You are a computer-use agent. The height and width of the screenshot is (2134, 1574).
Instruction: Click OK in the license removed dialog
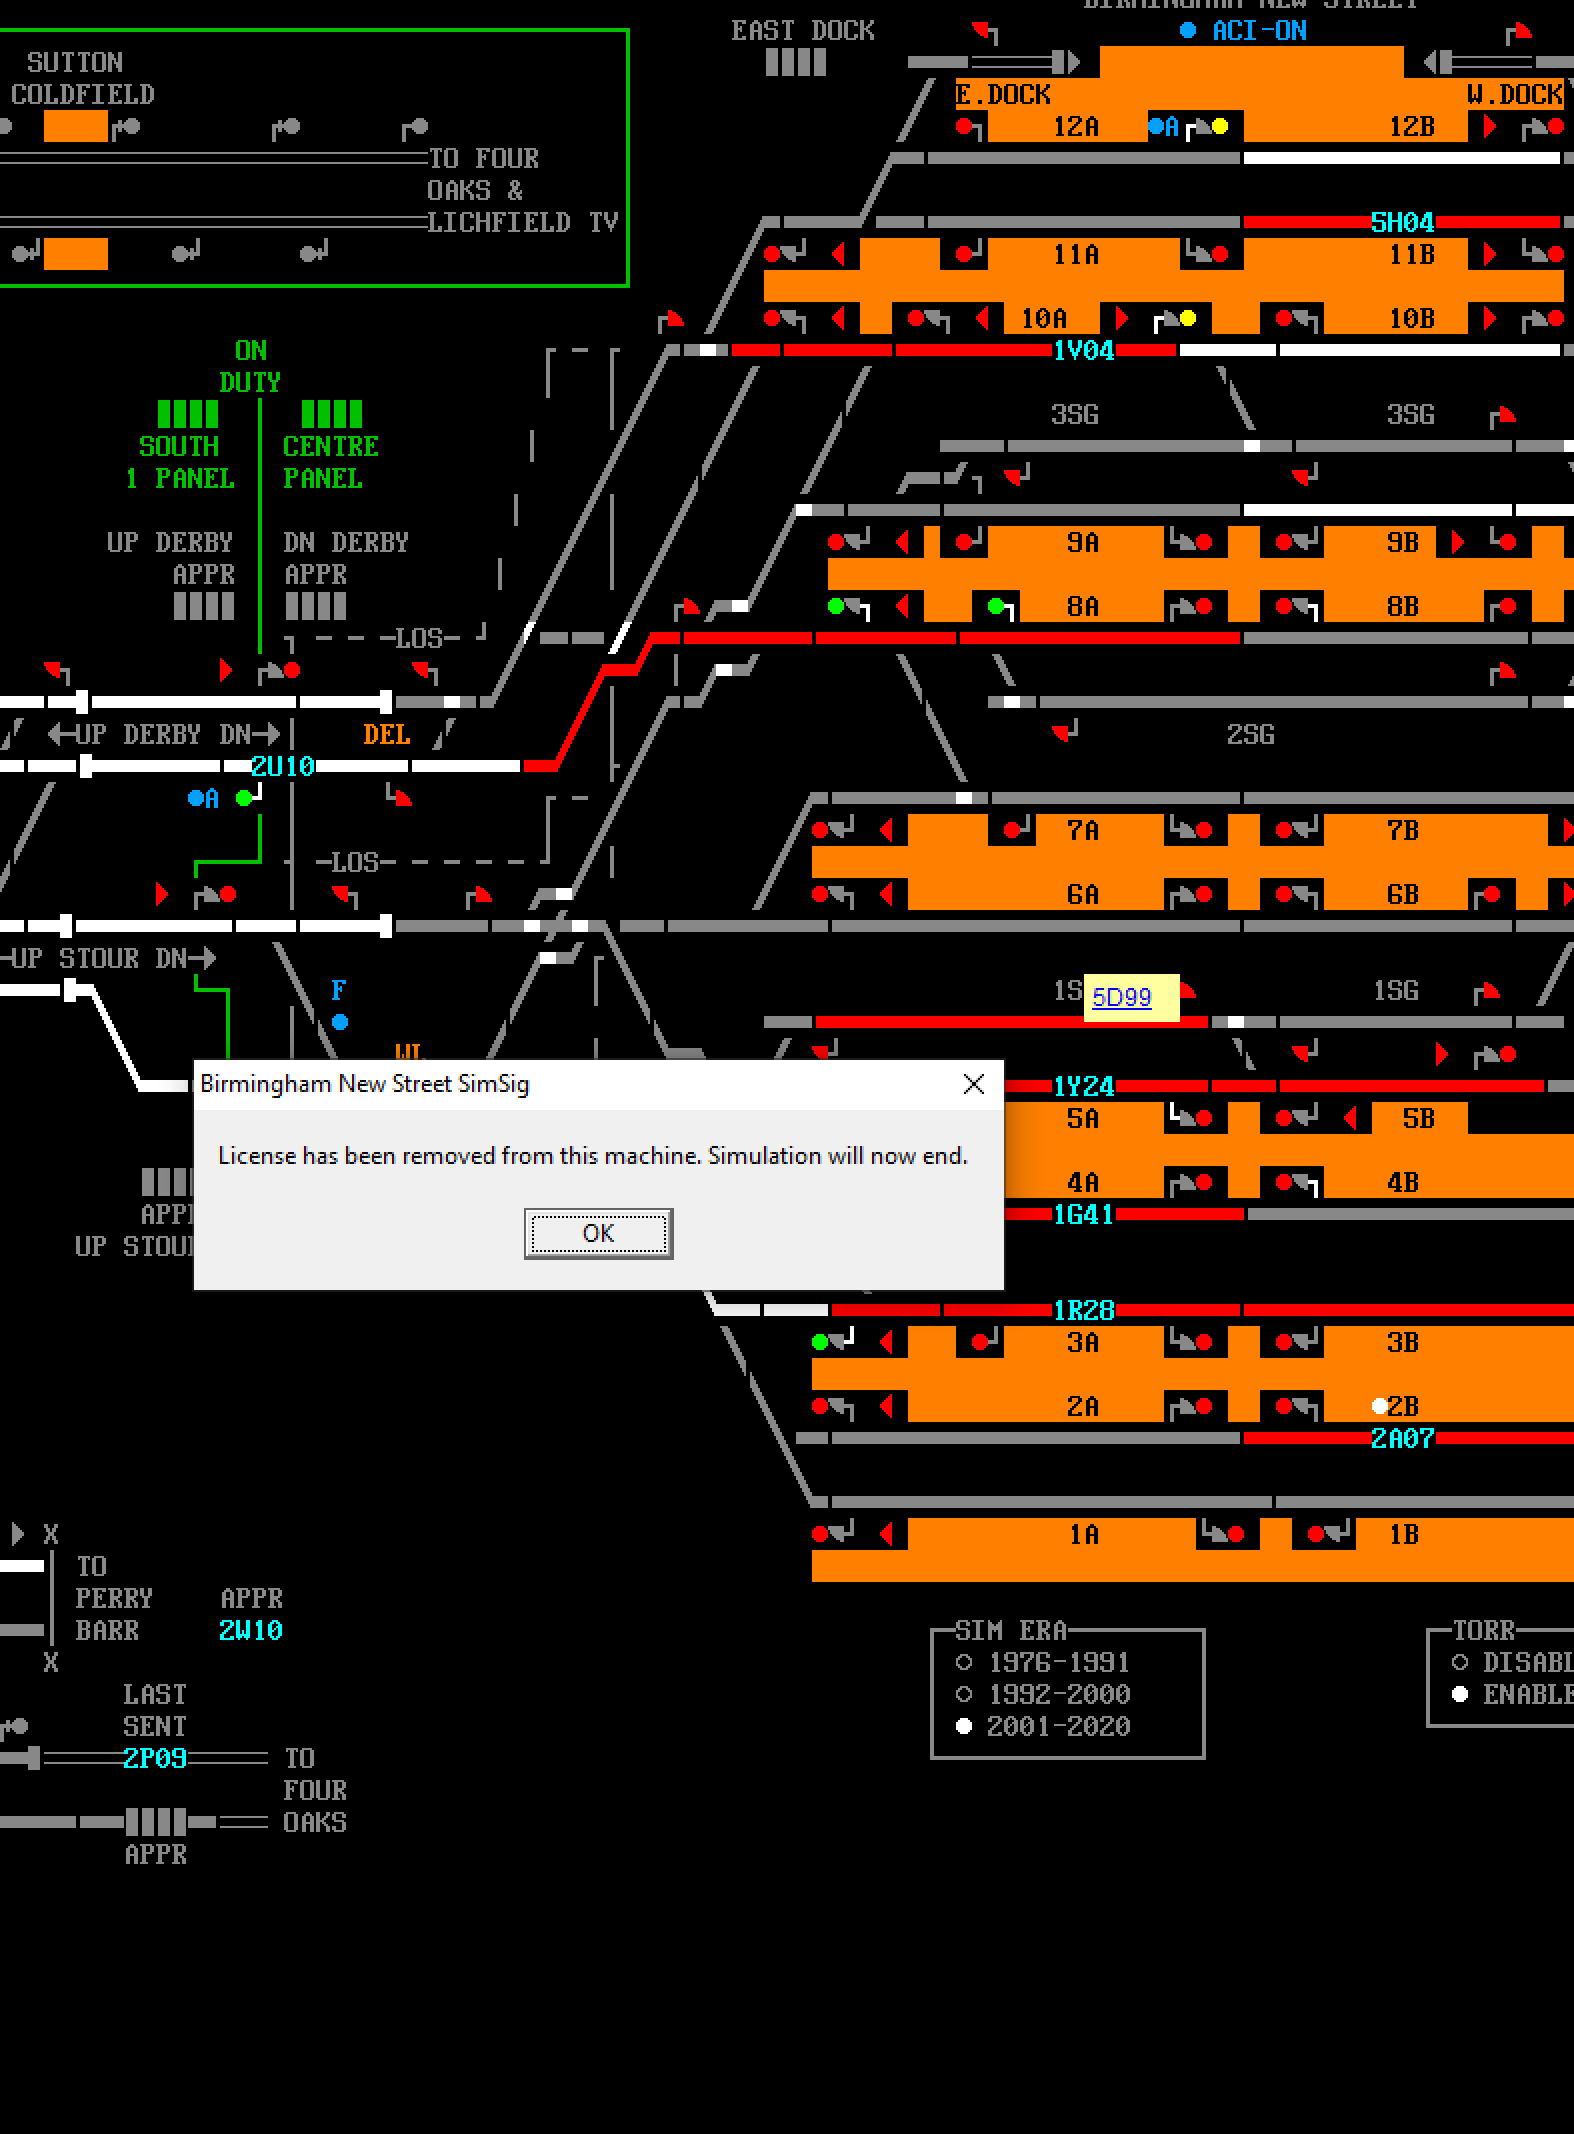pyautogui.click(x=598, y=1233)
